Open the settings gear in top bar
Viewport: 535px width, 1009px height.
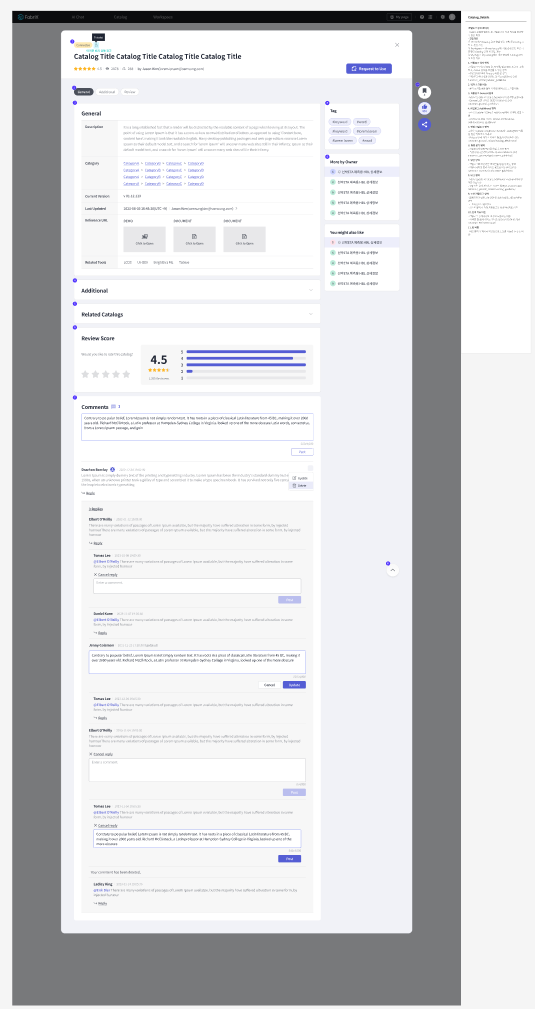pyautogui.click(x=442, y=17)
